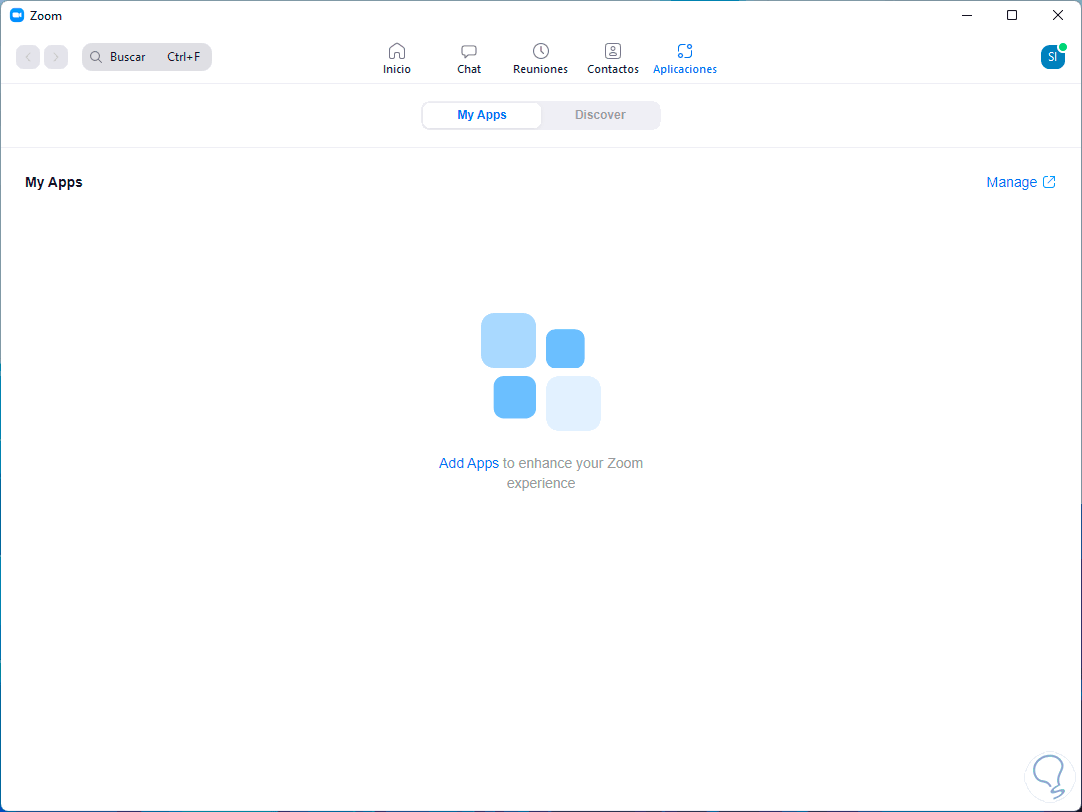The height and width of the screenshot is (812, 1082).
Task: Switch to the My Apps tab
Action: click(x=482, y=115)
